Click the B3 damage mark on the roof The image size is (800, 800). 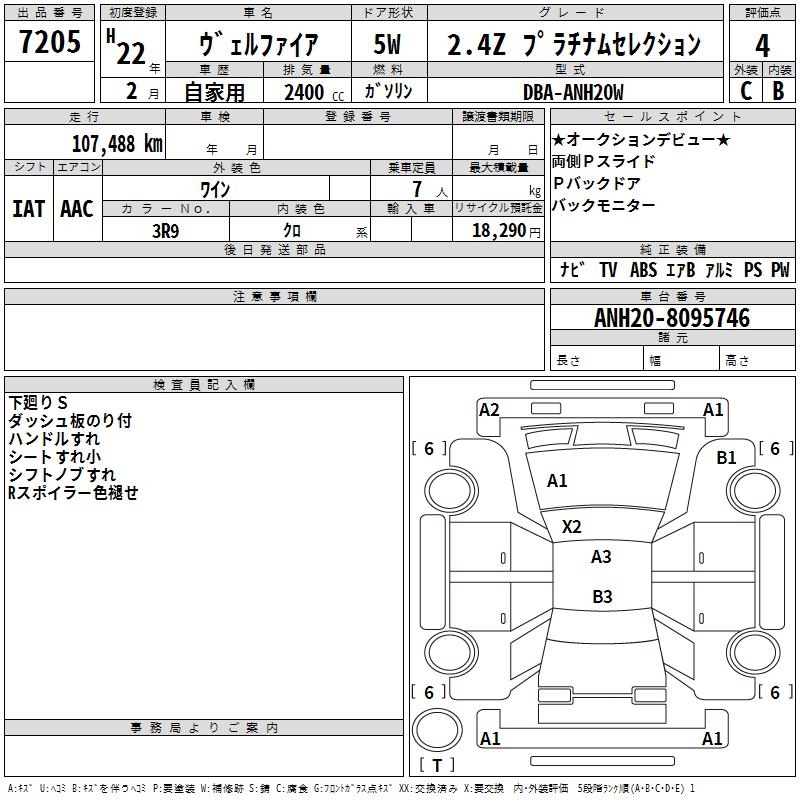point(601,597)
